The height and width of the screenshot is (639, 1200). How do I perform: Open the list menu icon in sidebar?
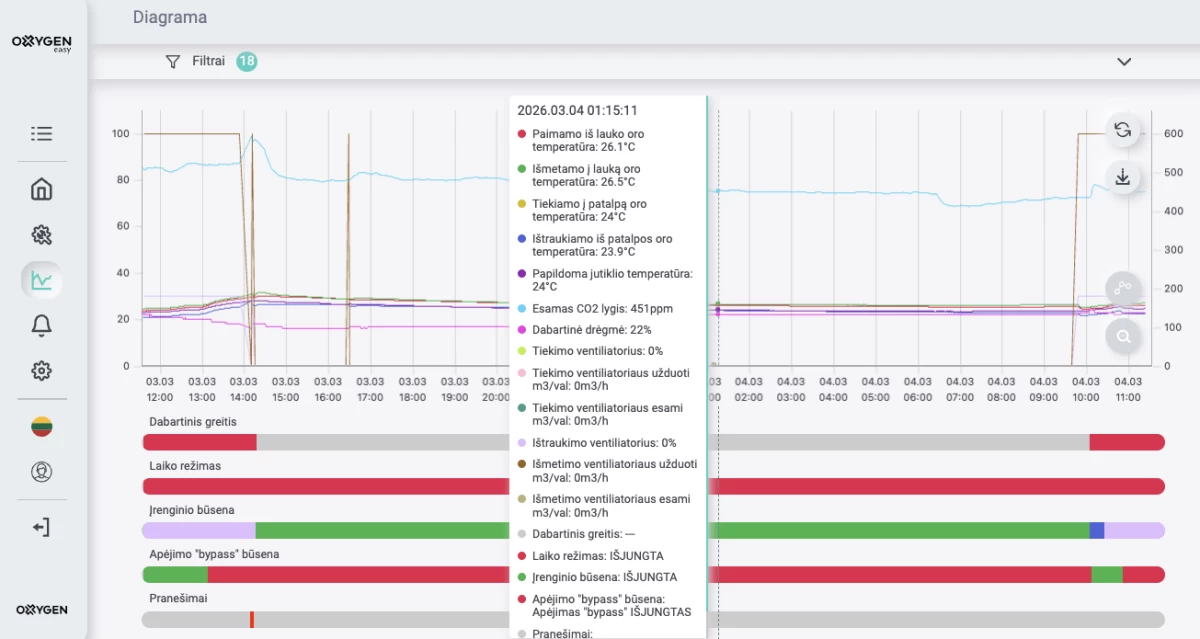click(41, 134)
